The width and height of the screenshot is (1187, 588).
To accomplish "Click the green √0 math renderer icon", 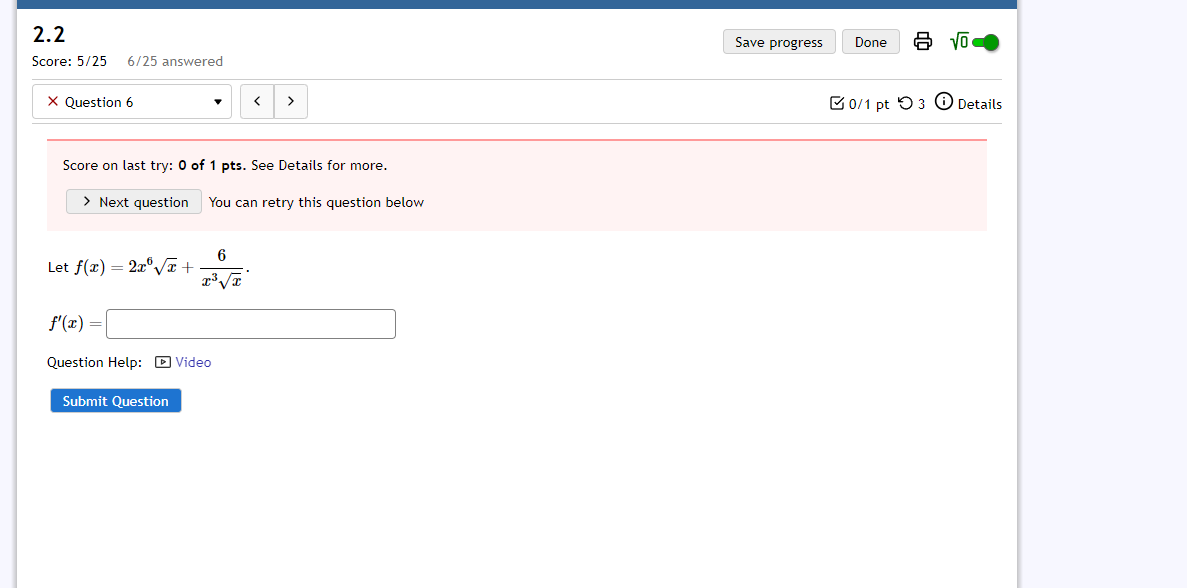I will pos(961,41).
